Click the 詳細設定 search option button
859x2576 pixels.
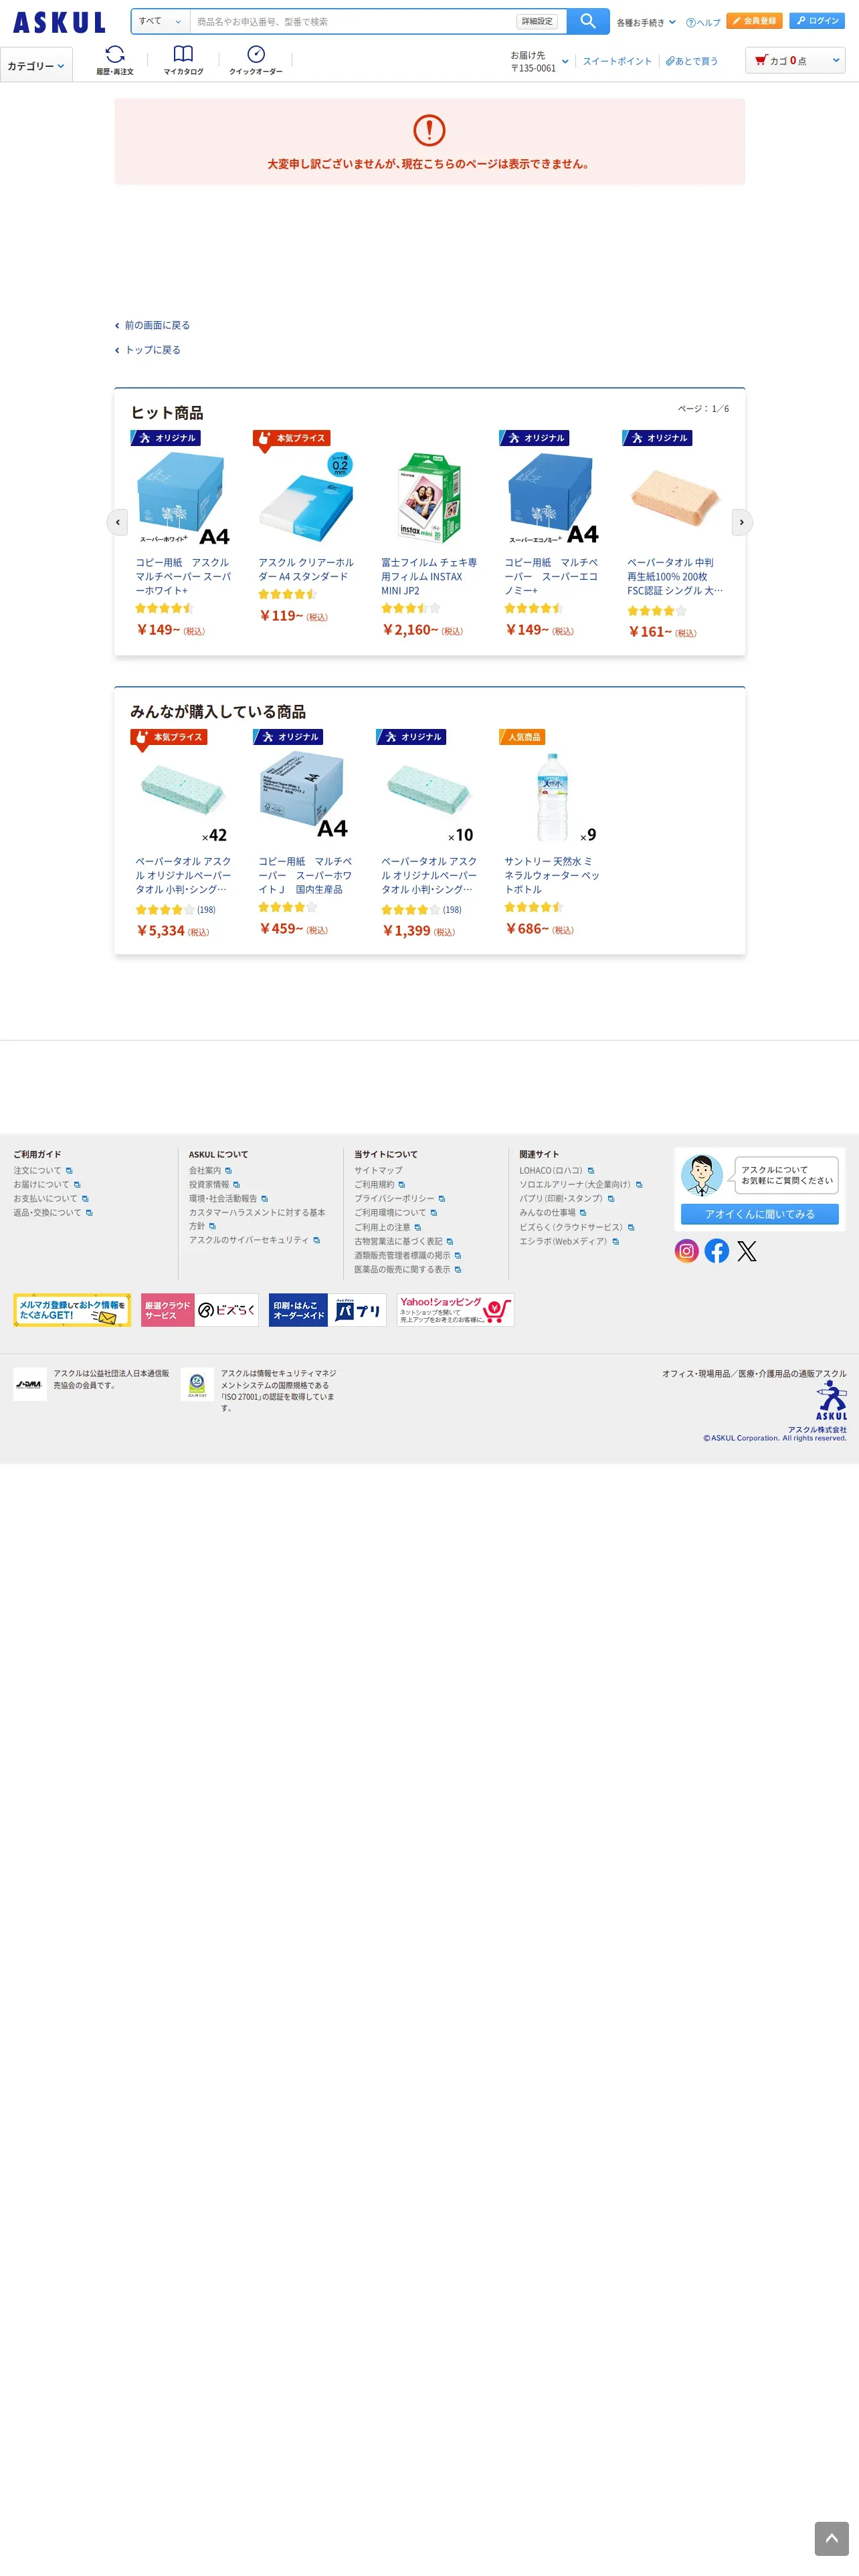click(x=537, y=21)
